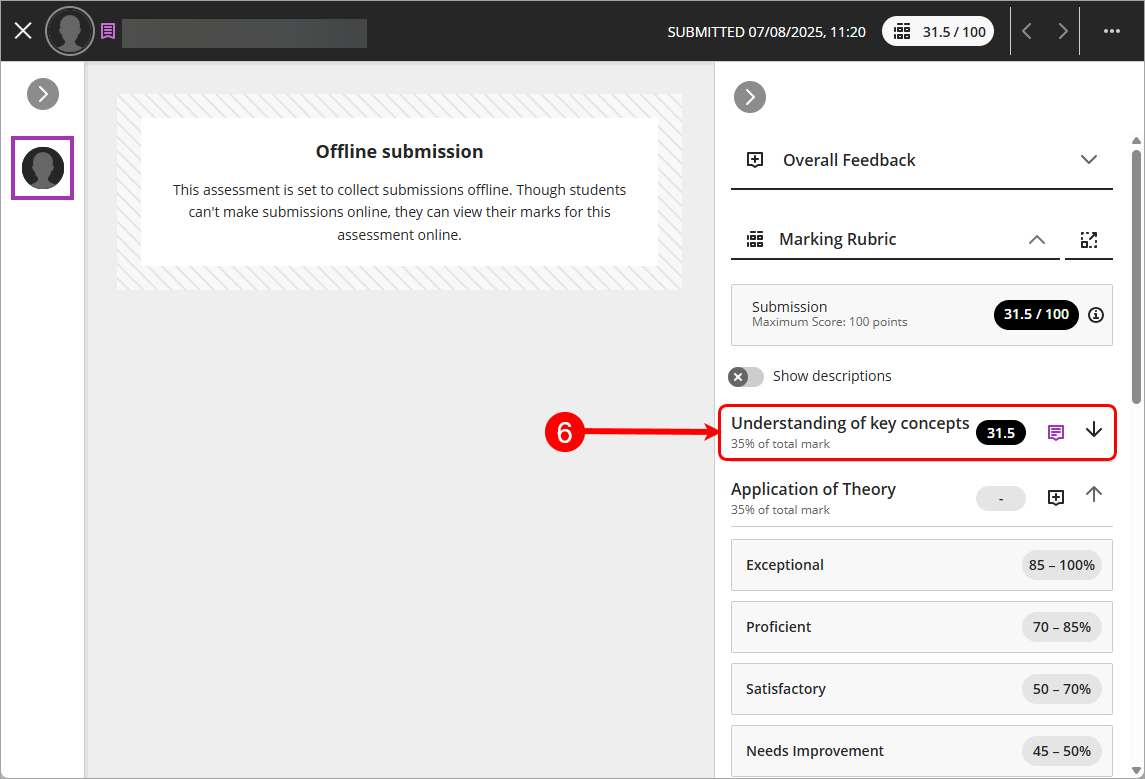
Task: Click the submission score info icon
Action: coord(1096,315)
